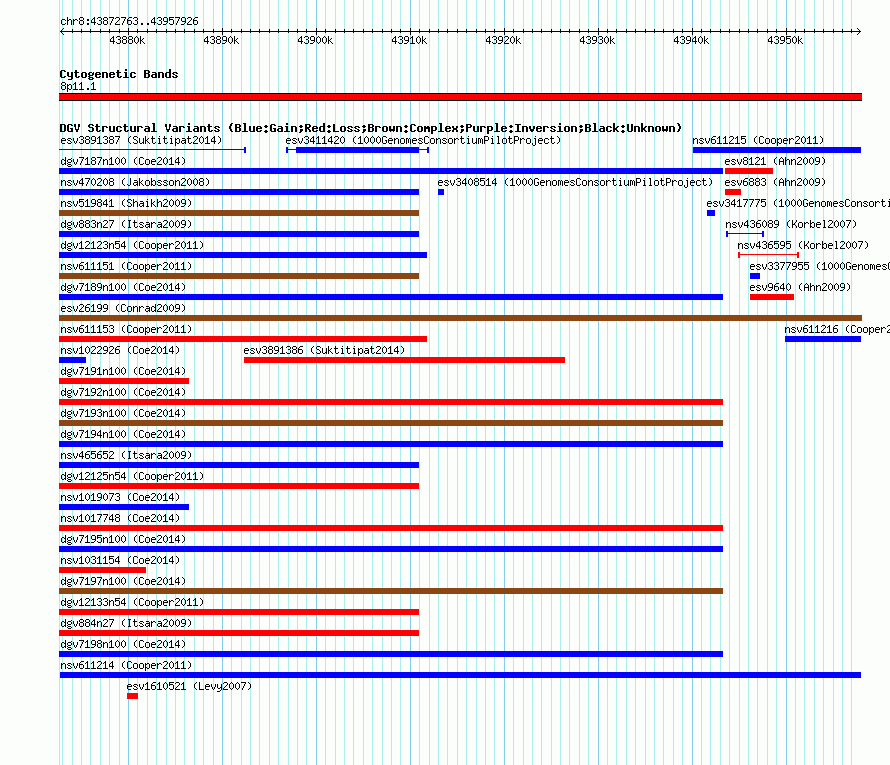890x765 pixels.
Task: Click the red bar under esv3891386
Action: pos(404,360)
